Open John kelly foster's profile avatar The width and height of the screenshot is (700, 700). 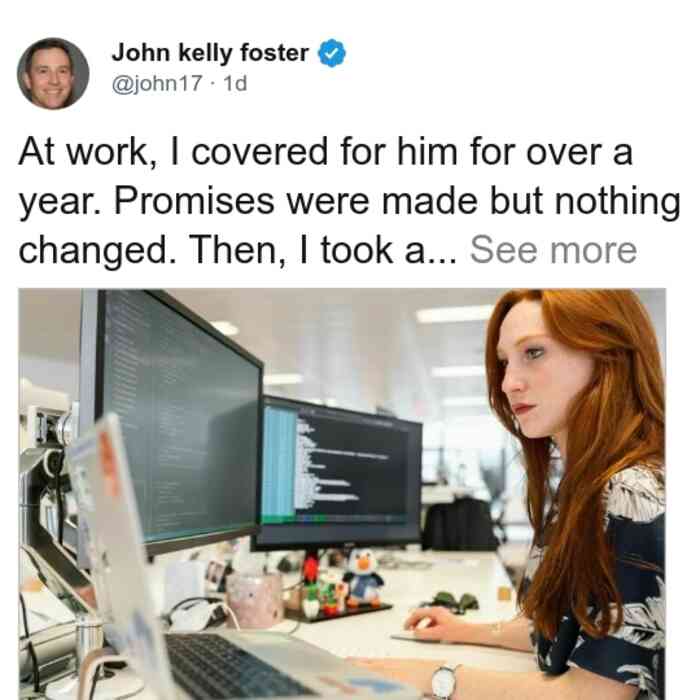[53, 74]
